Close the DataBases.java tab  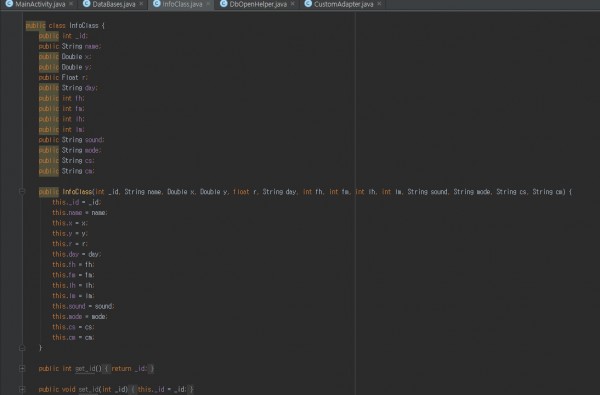click(x=141, y=4)
